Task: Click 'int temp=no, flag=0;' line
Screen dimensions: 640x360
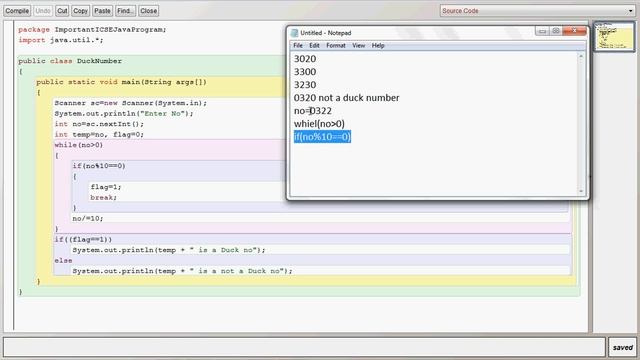Action: click(99, 134)
